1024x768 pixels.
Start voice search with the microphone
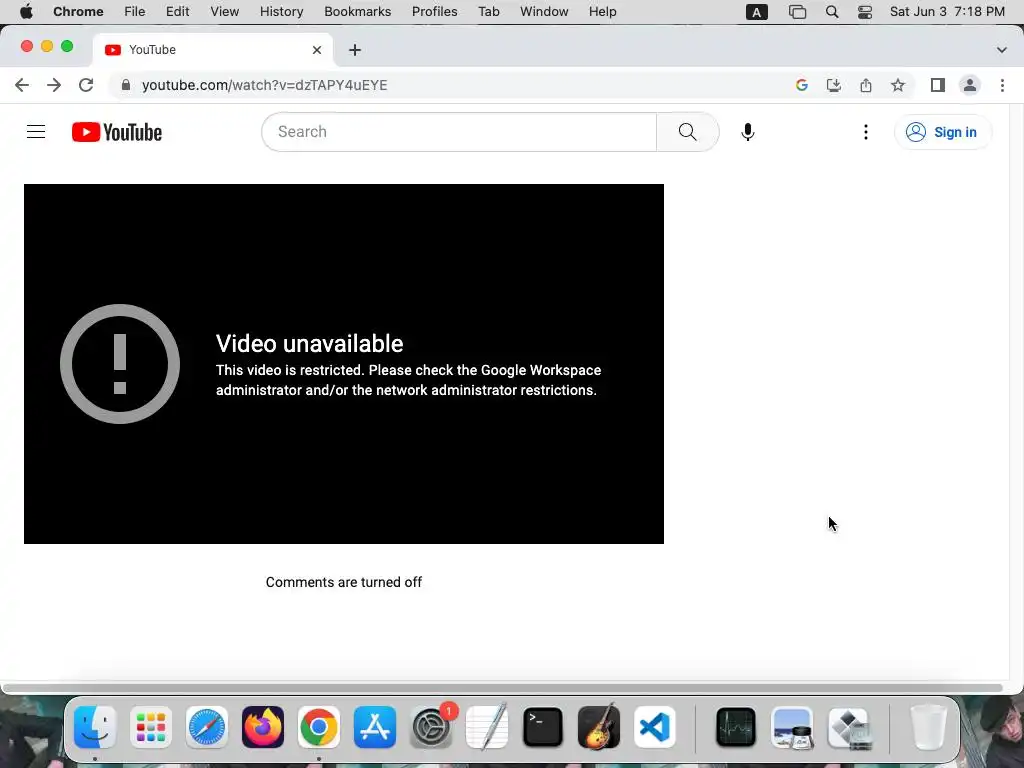coord(748,132)
